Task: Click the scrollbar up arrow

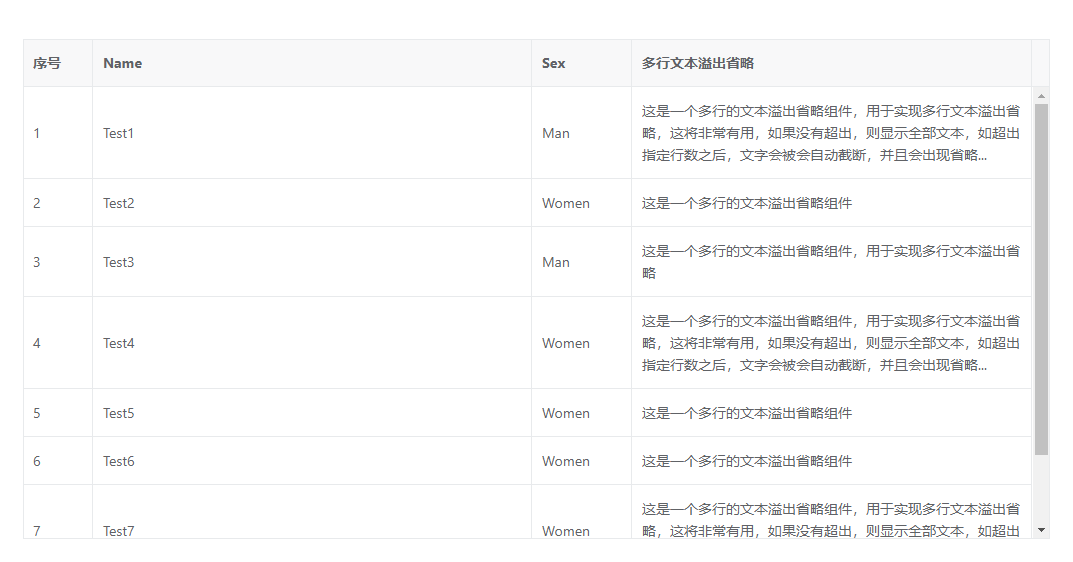Action: tap(1041, 97)
